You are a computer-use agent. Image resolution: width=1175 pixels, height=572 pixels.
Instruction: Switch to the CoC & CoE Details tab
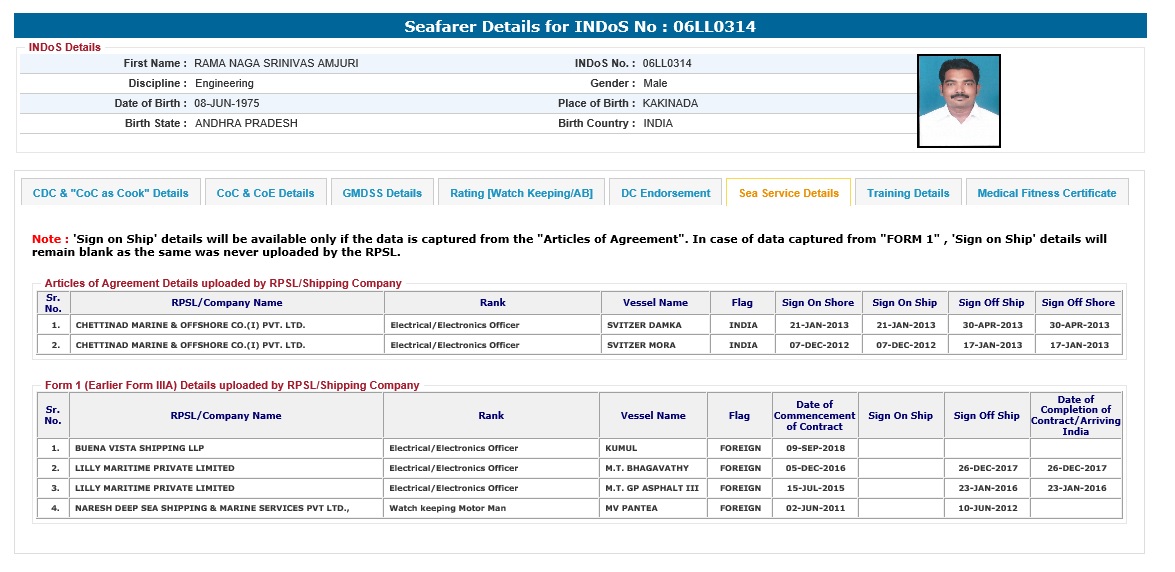265,193
